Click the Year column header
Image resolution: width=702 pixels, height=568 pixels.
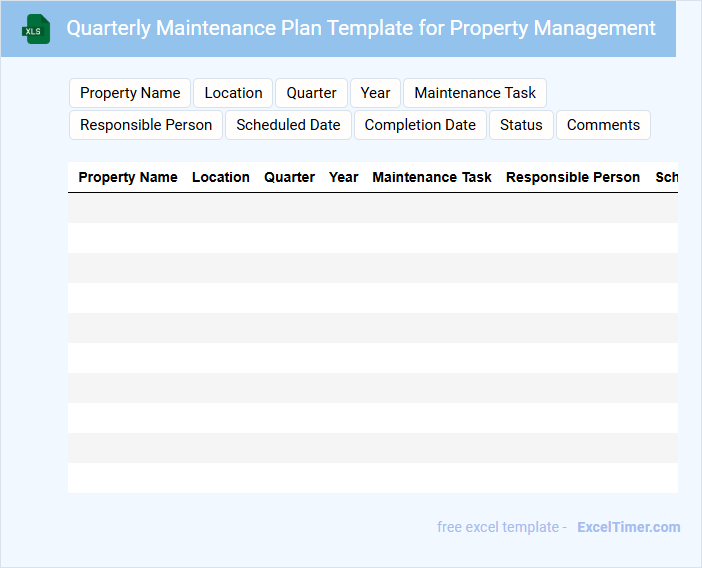pyautogui.click(x=343, y=177)
